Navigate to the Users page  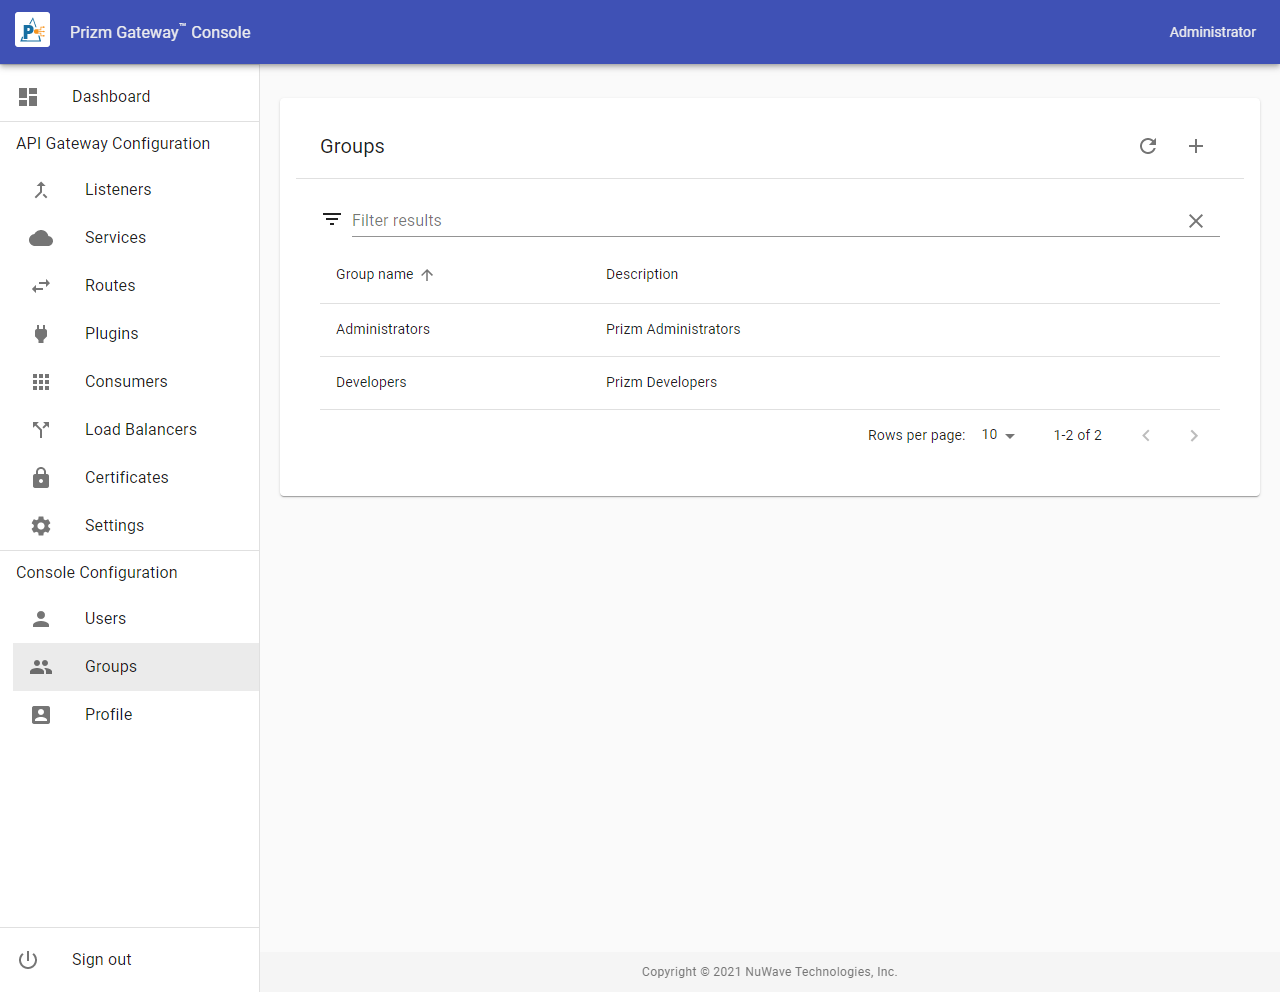[x=105, y=619]
